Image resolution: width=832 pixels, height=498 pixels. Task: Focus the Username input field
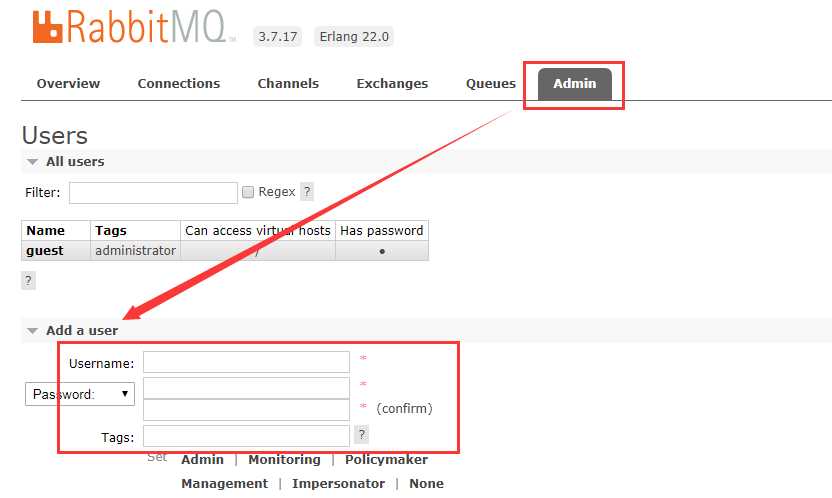pyautogui.click(x=246, y=362)
